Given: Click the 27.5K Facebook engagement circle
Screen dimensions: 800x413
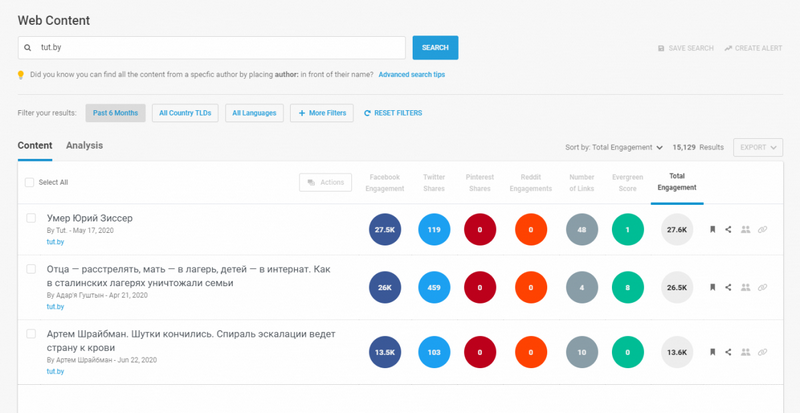Looking at the screenshot, I should click(385, 229).
